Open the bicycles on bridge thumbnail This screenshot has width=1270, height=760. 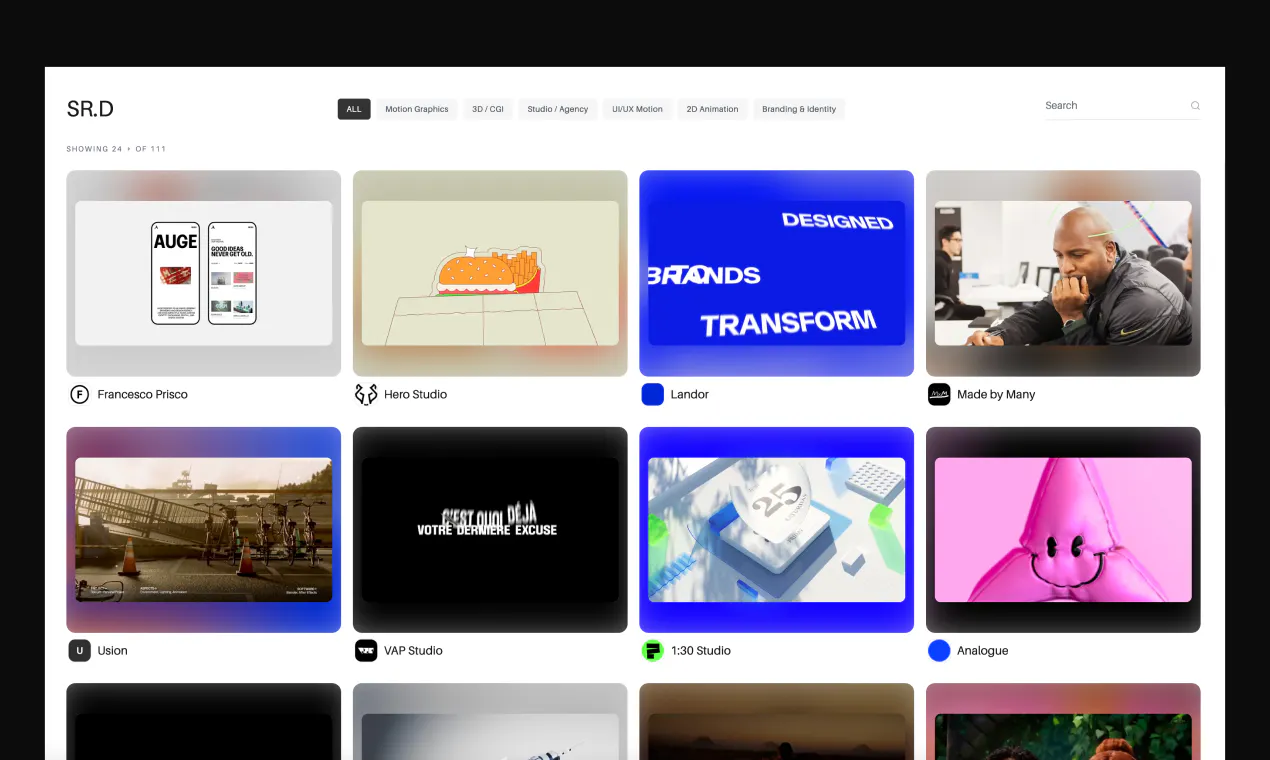pos(204,530)
